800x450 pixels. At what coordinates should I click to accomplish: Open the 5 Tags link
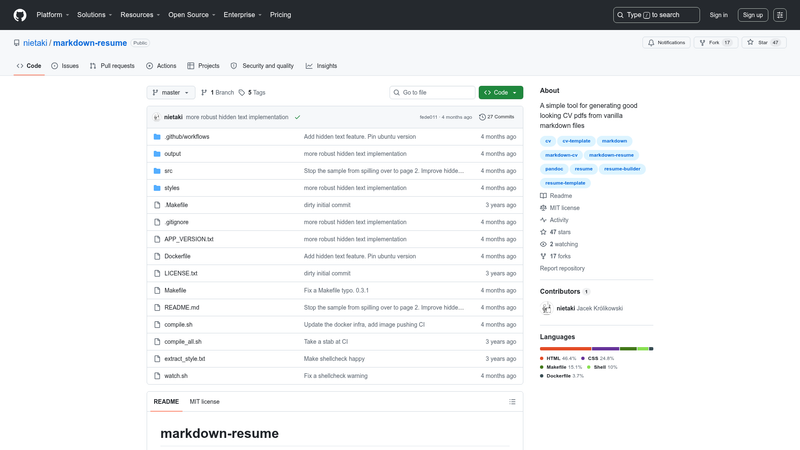(x=252, y=92)
